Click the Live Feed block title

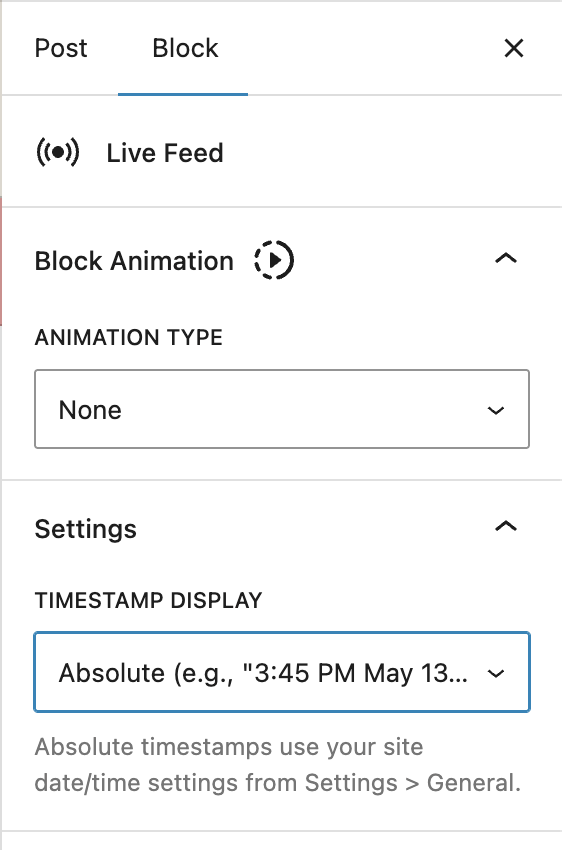pyautogui.click(x=165, y=153)
